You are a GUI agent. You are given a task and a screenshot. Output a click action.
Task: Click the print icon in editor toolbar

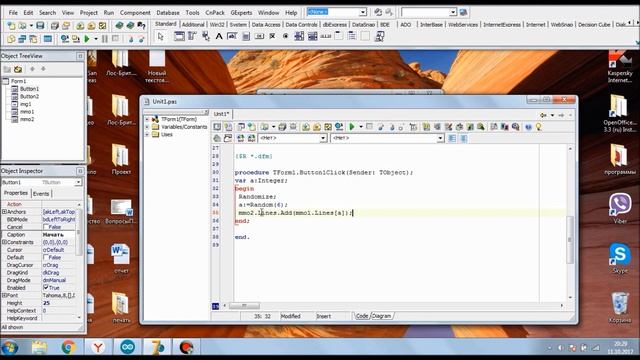click(x=282, y=127)
